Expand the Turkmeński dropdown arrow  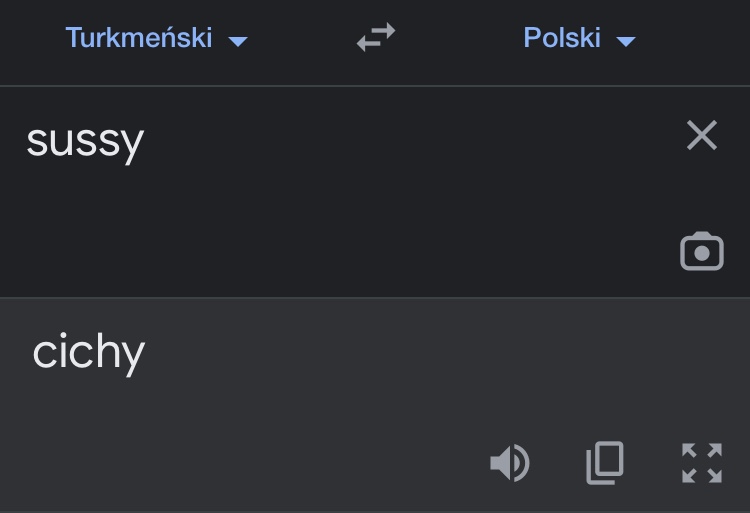point(238,41)
